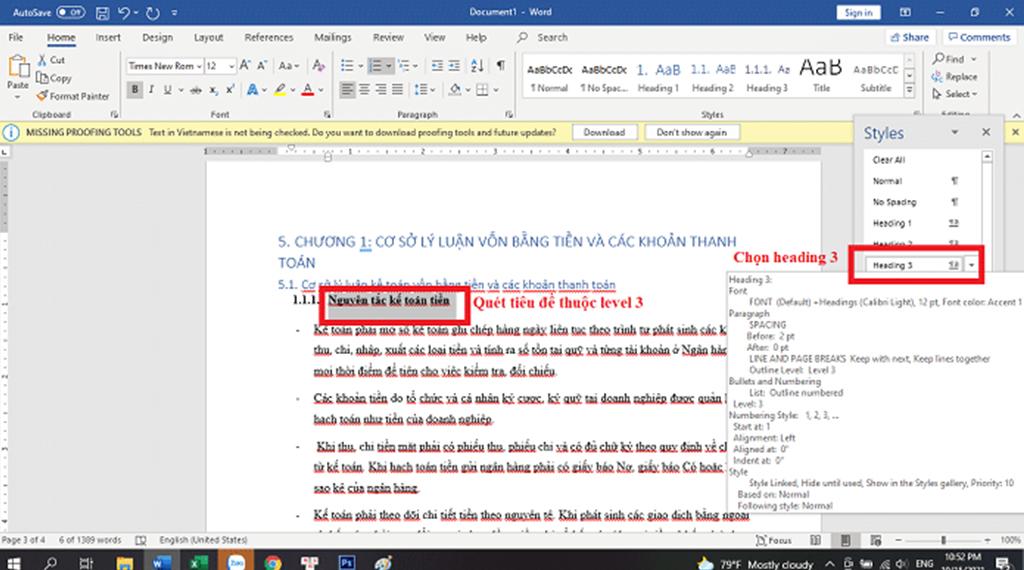
Task: Clear all formatting with the eraser A icon
Action: coord(319,65)
